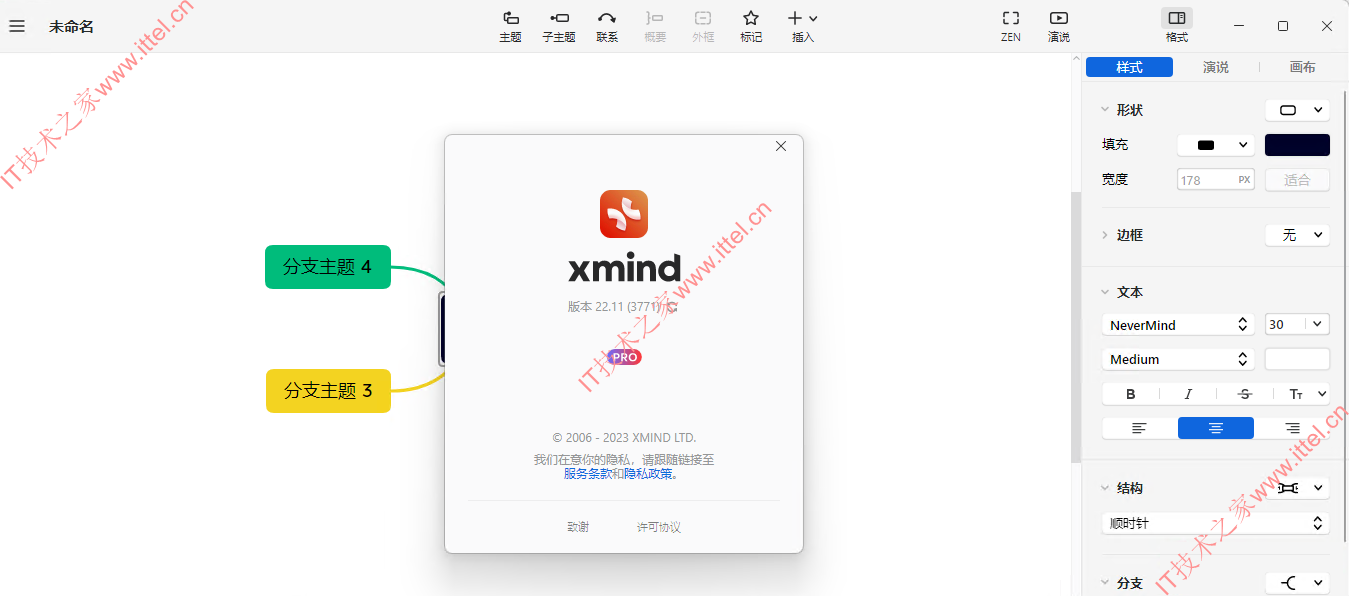Image resolution: width=1349 pixels, height=596 pixels.
Task: Switch to the 画布 tab
Action: pos(1303,67)
